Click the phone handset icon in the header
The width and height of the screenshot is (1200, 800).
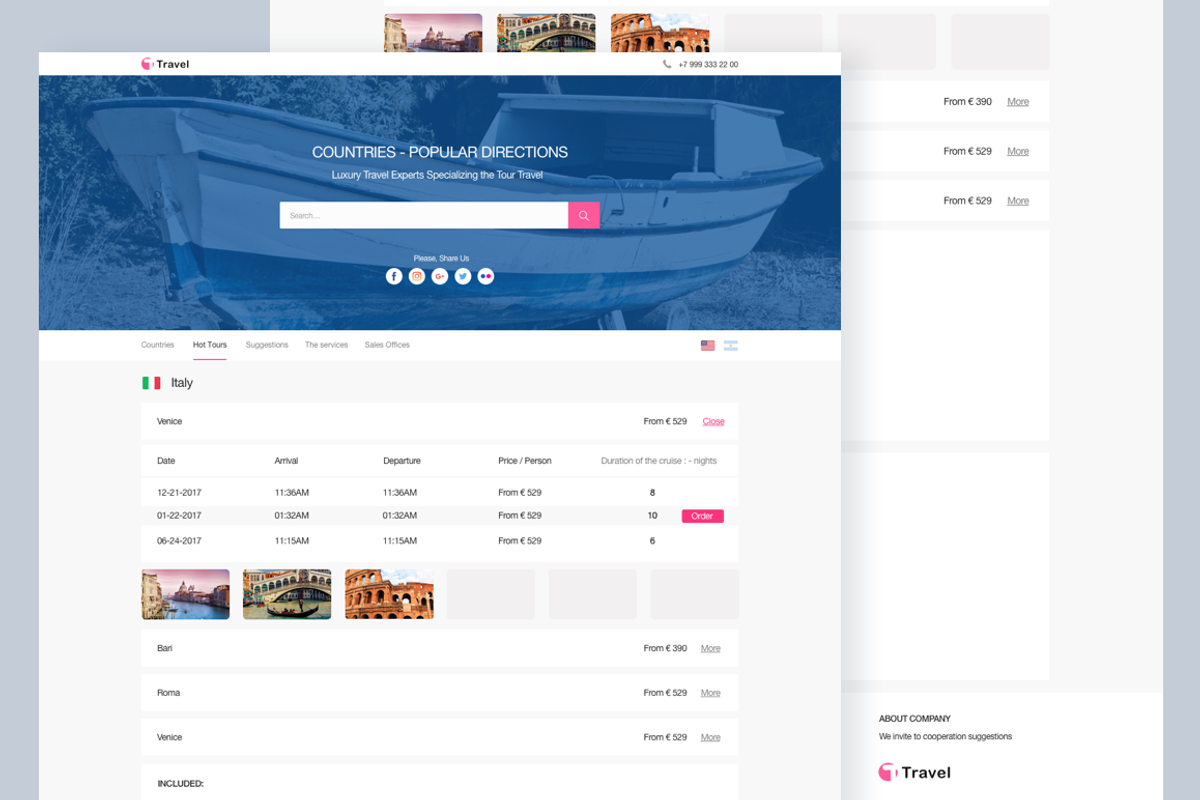coord(667,64)
